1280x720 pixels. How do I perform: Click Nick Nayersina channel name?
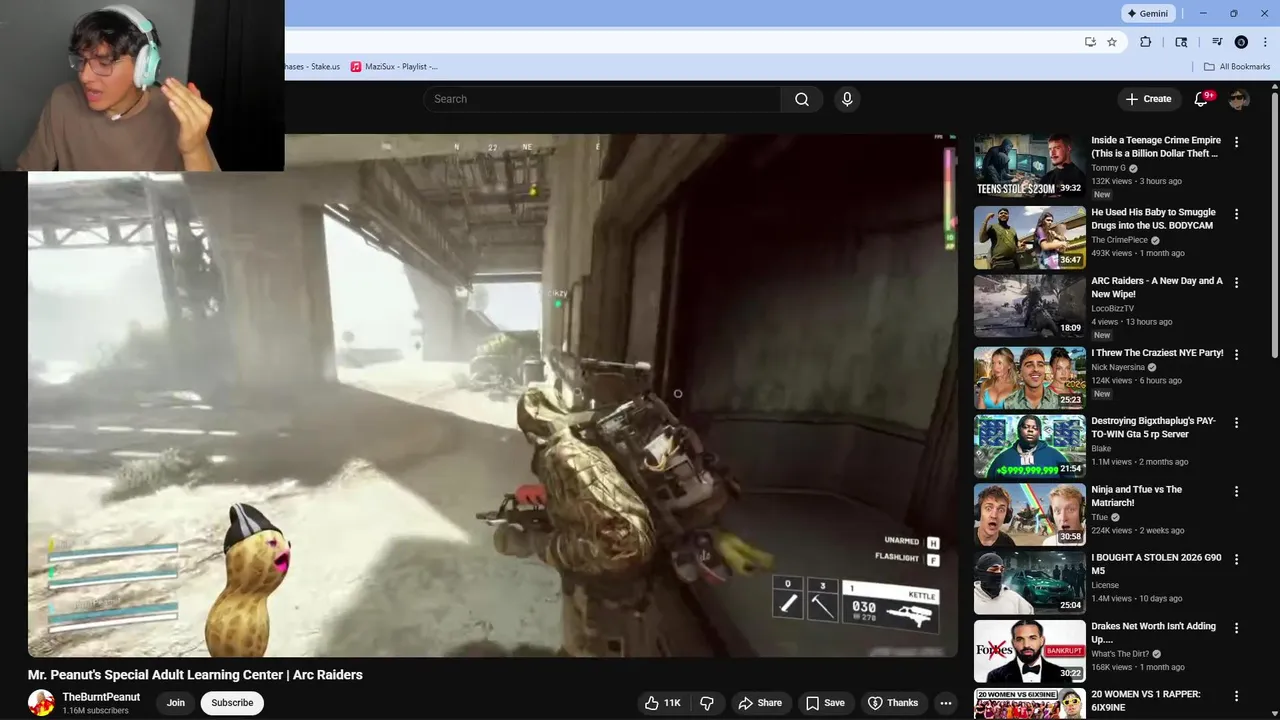click(x=1118, y=367)
